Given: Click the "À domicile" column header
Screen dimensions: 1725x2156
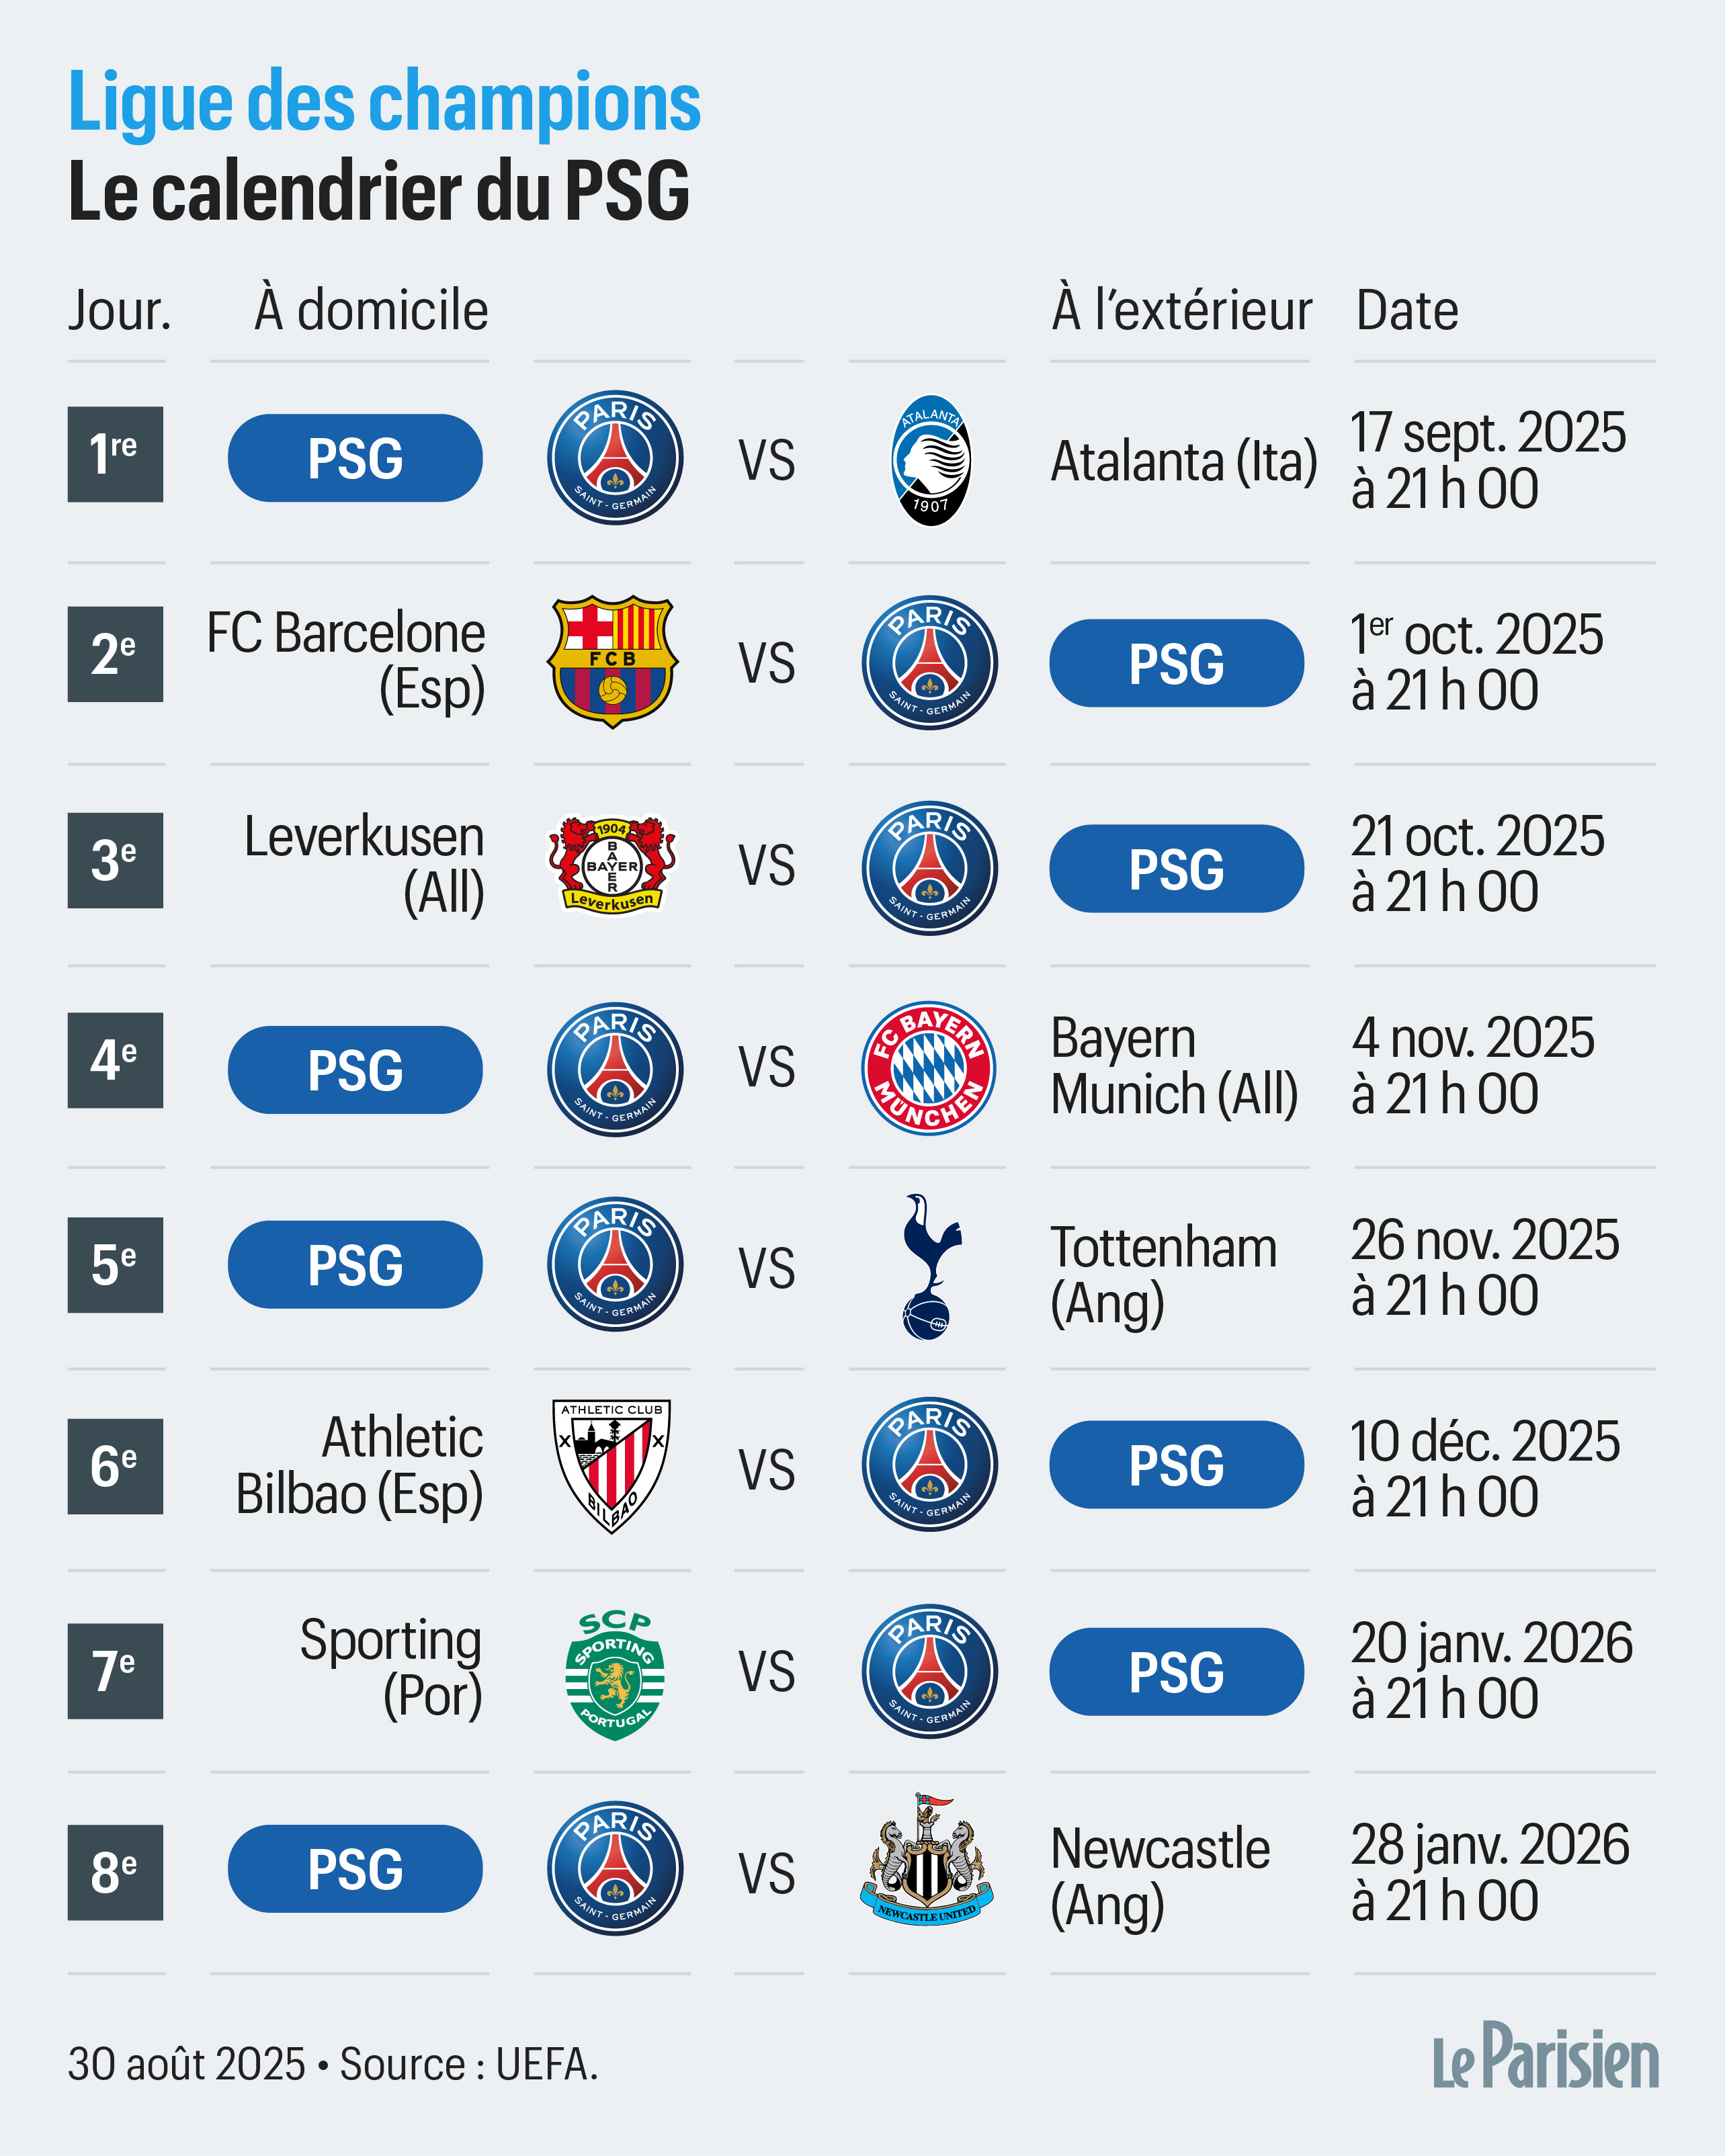Looking at the screenshot, I should tap(371, 310).
